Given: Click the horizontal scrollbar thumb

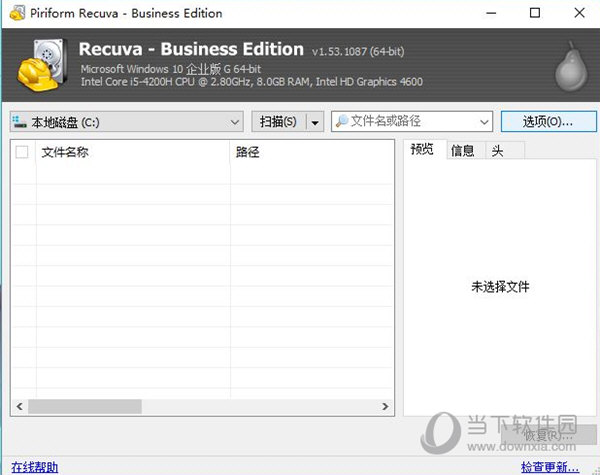Looking at the screenshot, I should click(85, 406).
